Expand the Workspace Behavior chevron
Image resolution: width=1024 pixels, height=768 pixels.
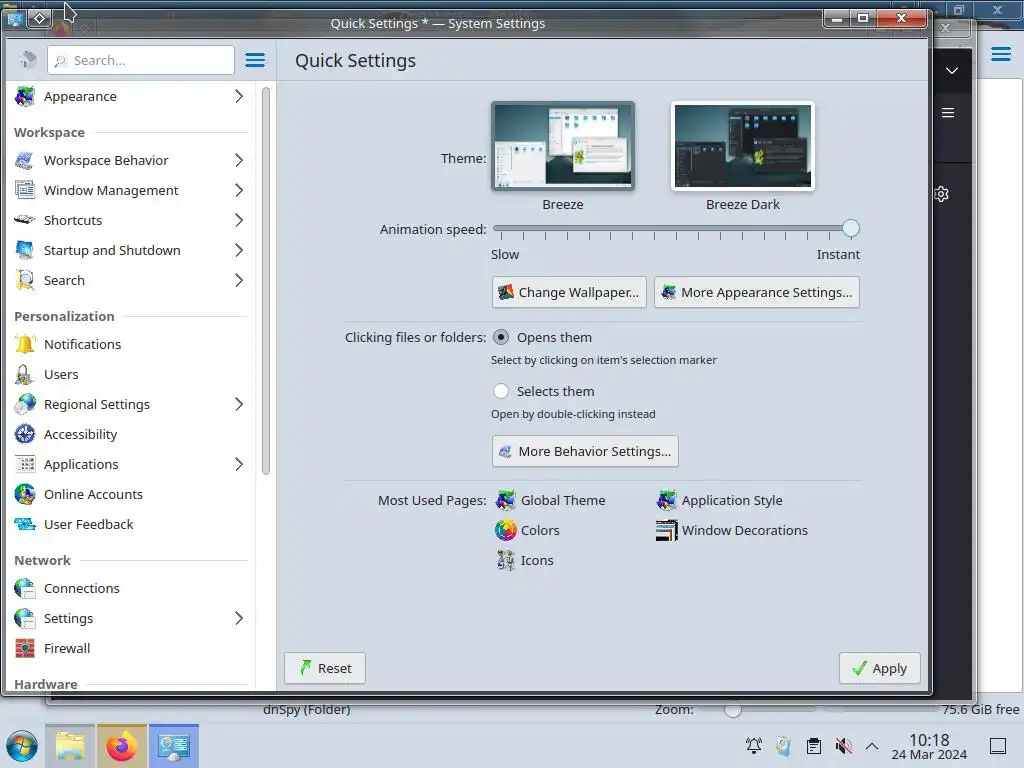pos(239,160)
